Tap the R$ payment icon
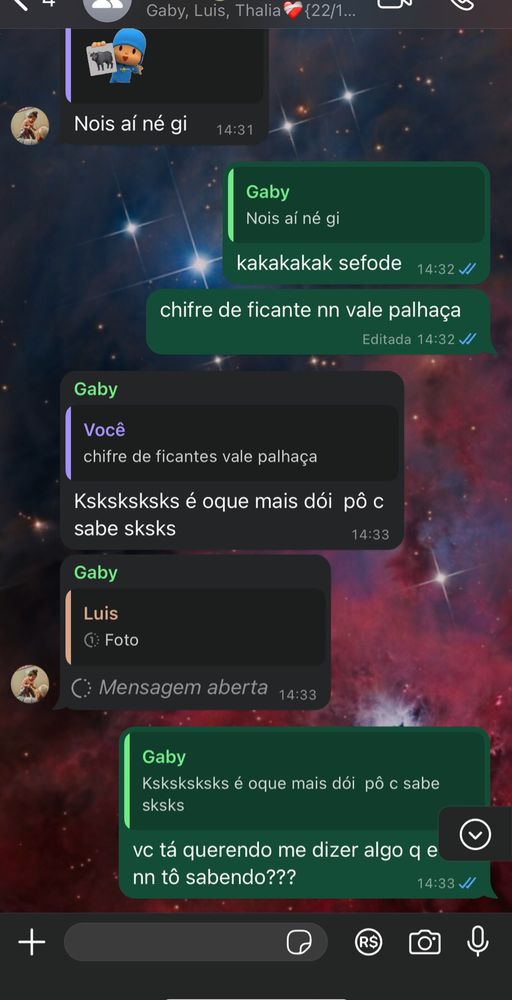Image resolution: width=512 pixels, height=1000 pixels. click(368, 942)
